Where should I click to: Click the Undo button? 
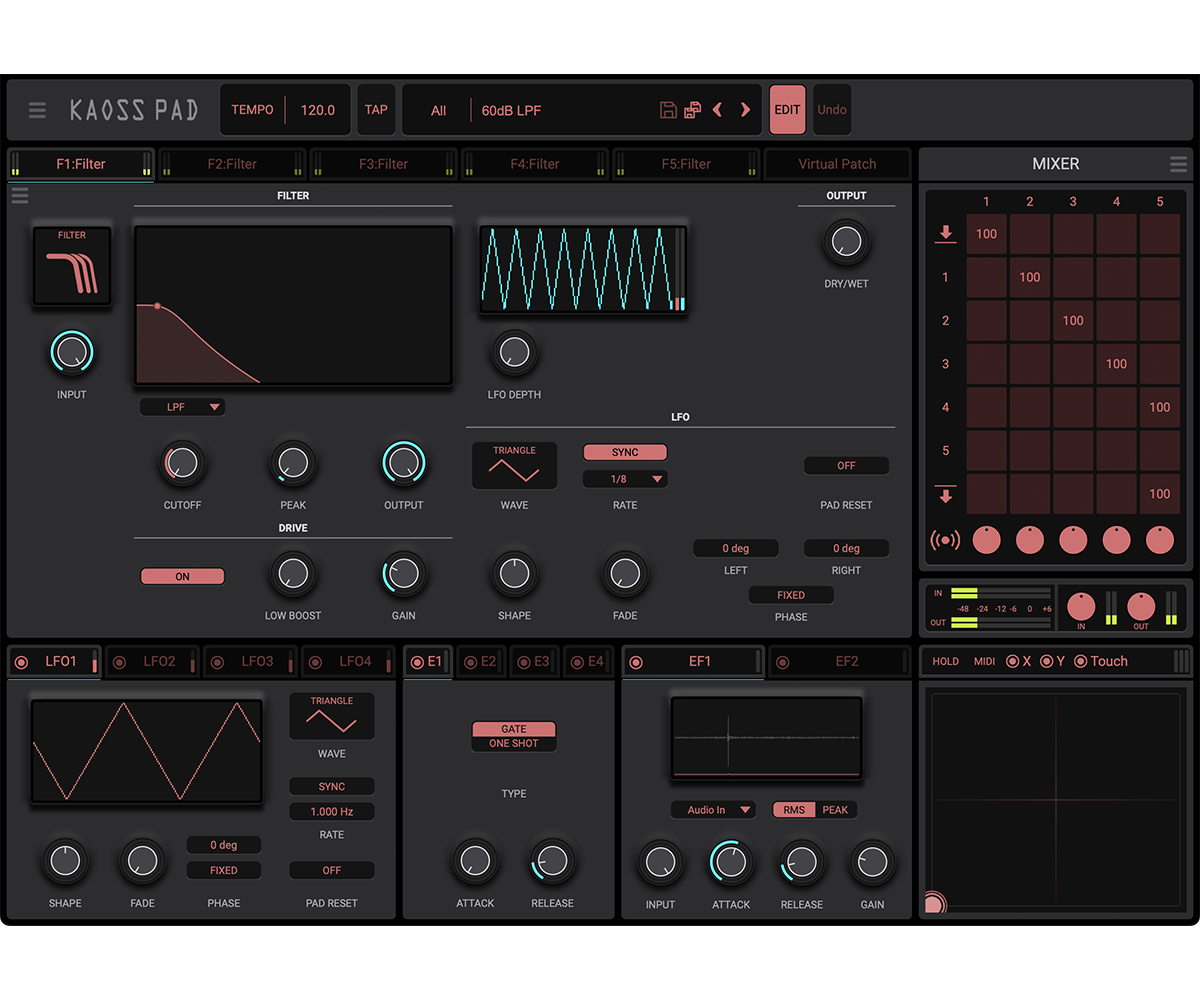pos(832,110)
